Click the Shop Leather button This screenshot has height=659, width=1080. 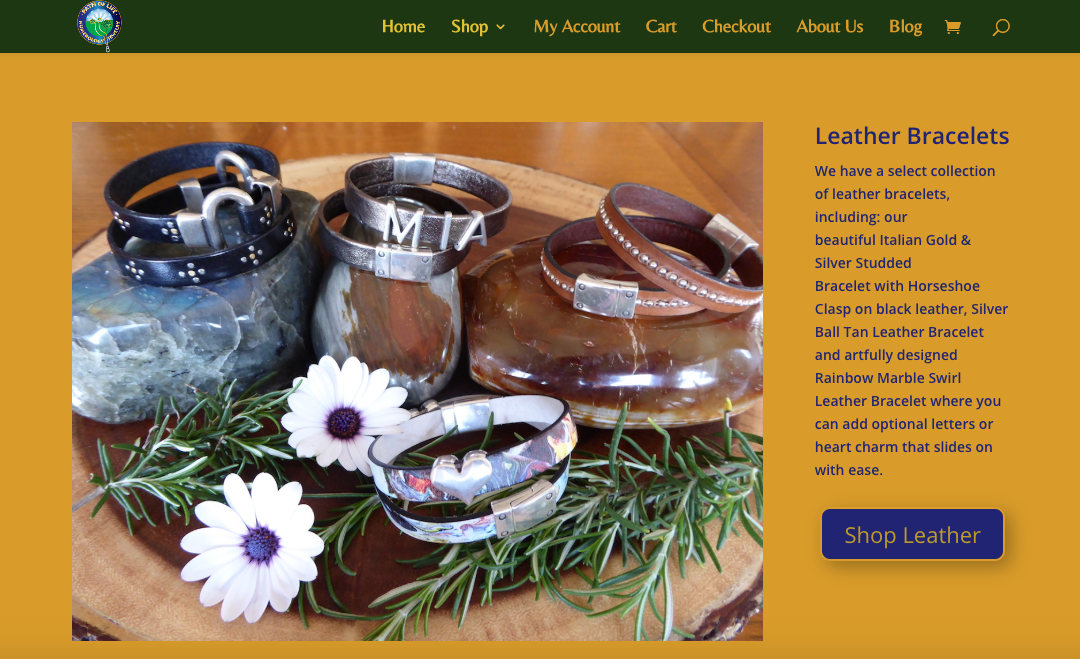[x=913, y=534]
